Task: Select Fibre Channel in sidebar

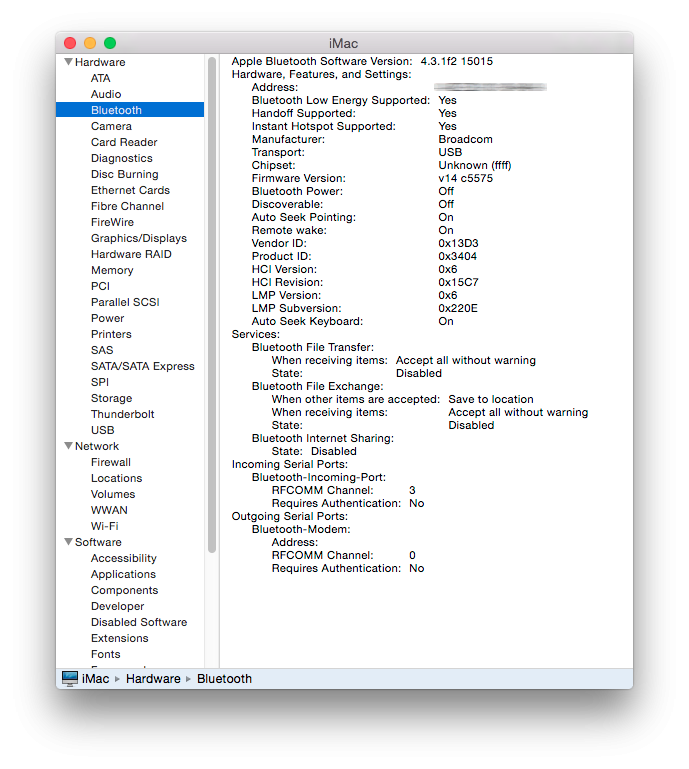Action: pyautogui.click(x=128, y=206)
